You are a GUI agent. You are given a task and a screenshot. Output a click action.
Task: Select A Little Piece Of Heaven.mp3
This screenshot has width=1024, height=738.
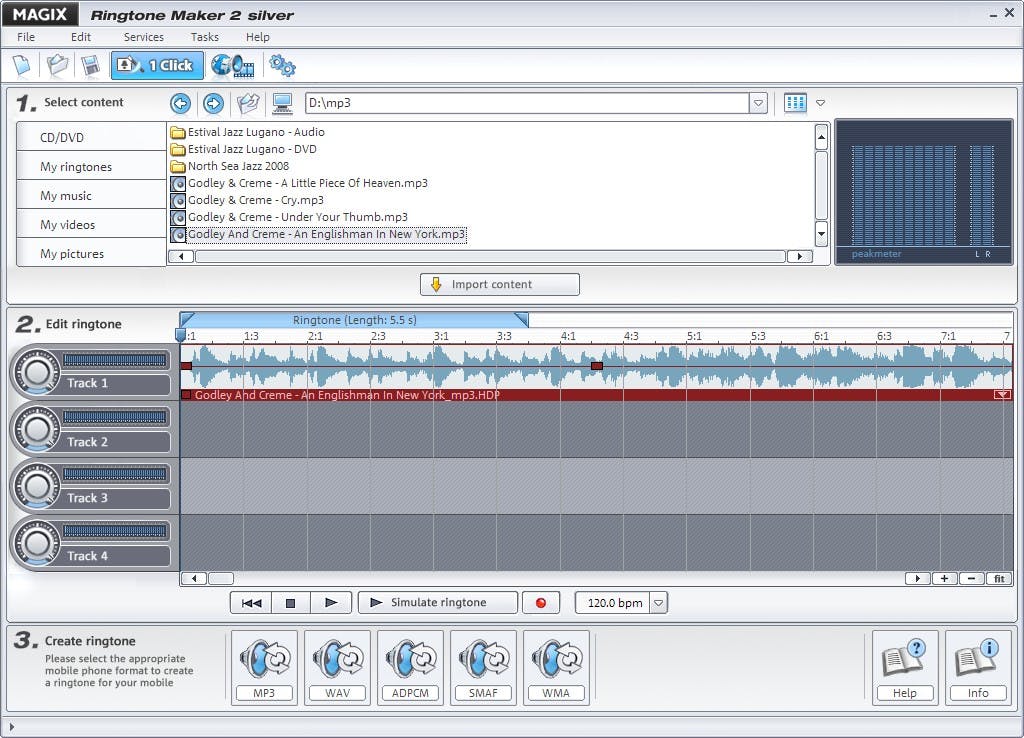point(299,183)
